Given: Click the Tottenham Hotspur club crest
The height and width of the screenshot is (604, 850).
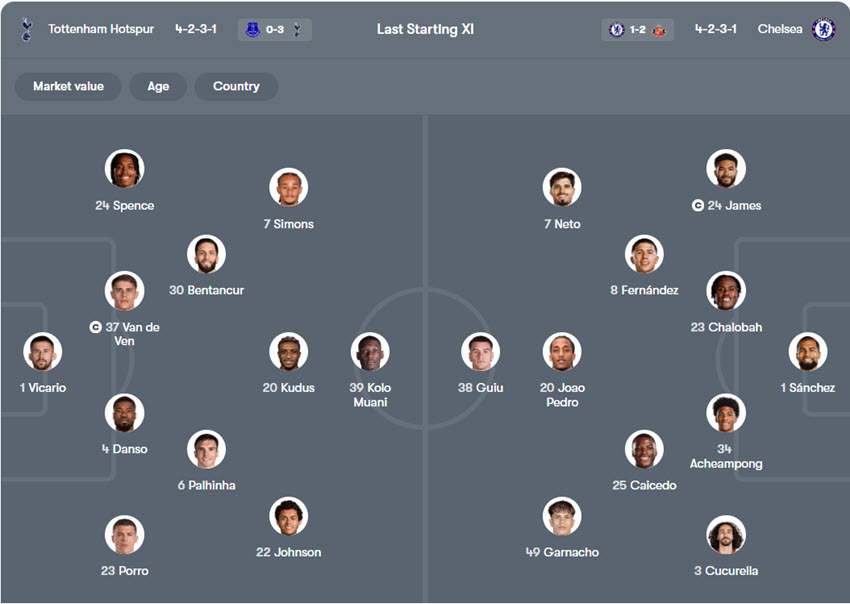Looking at the screenshot, I should (26, 29).
